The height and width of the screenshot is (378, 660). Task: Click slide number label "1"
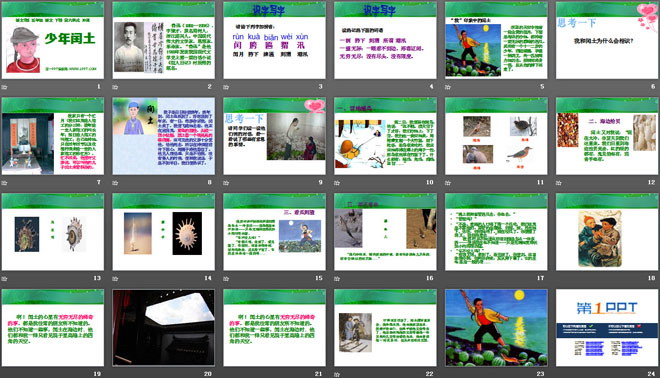click(99, 86)
